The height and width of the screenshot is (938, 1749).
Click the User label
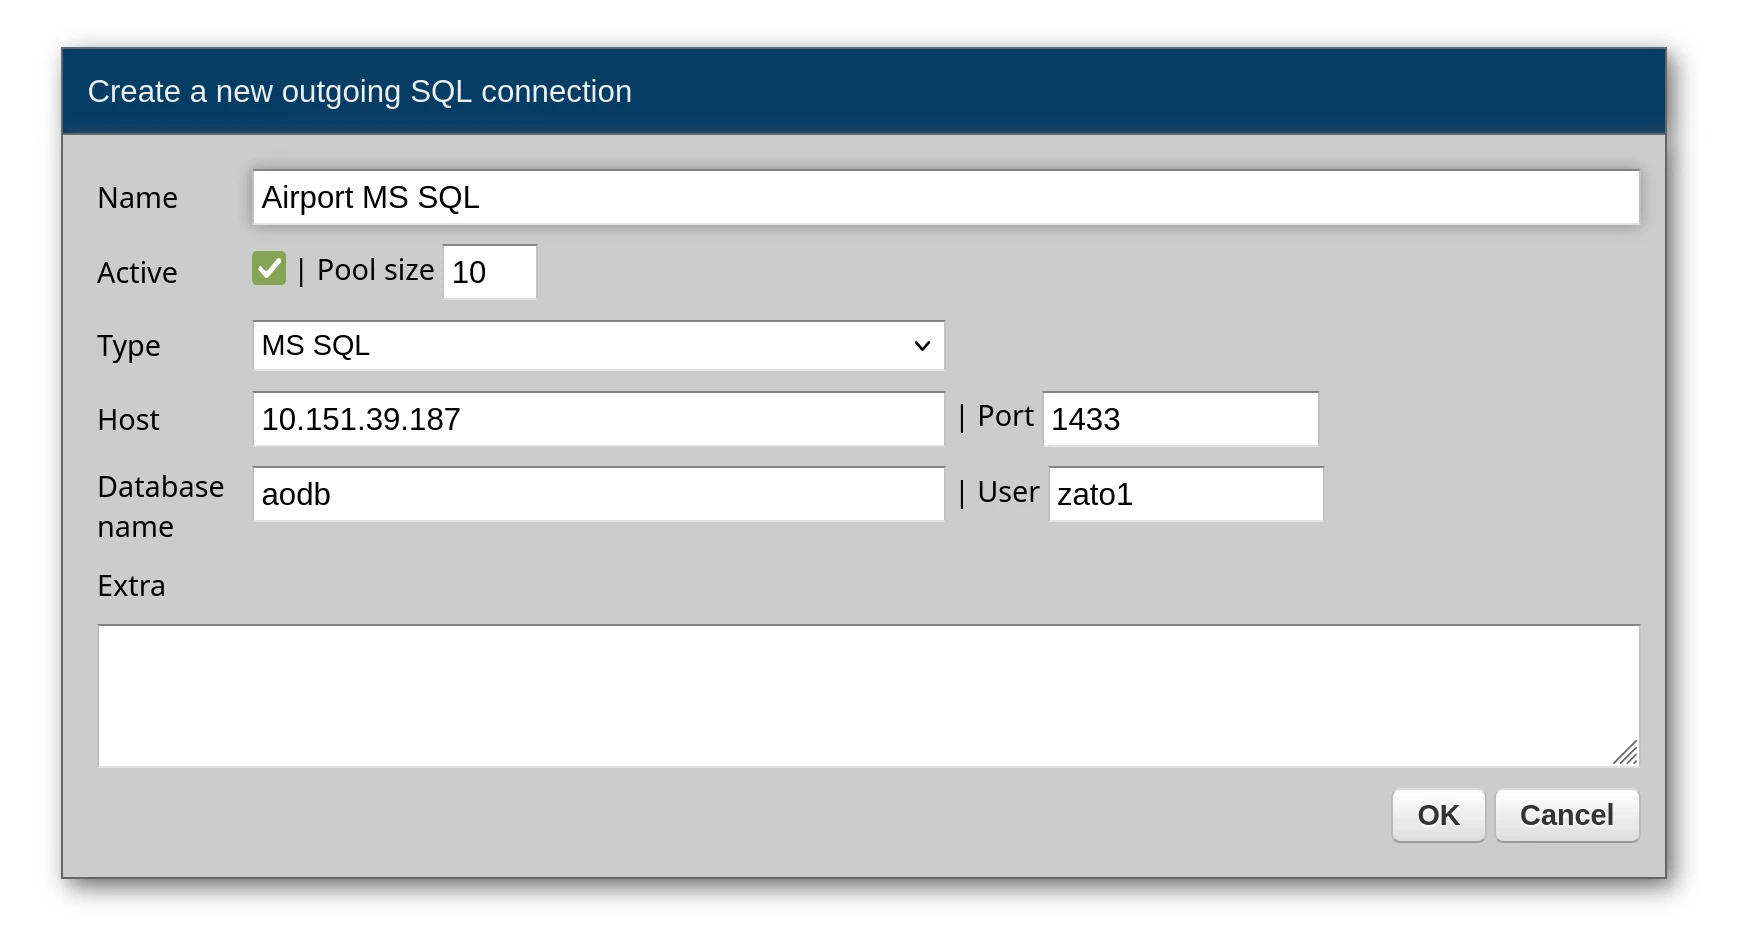pyautogui.click(x=1008, y=492)
